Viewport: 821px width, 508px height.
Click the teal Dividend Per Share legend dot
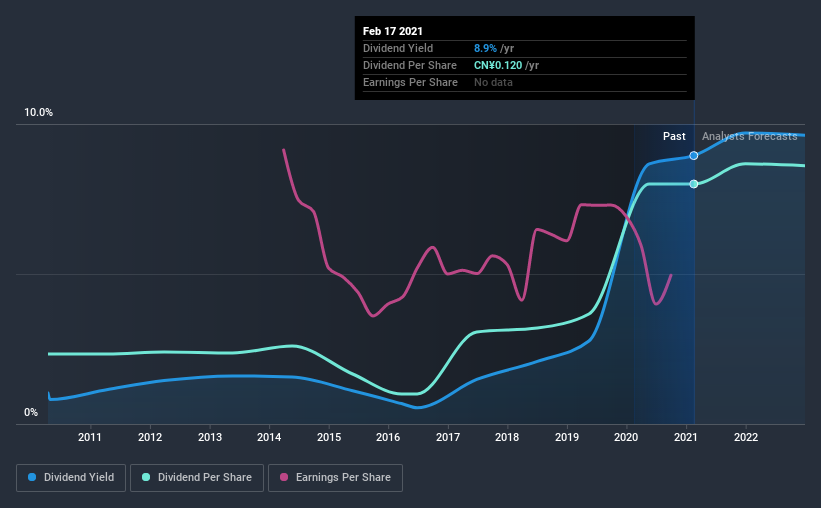[146, 477]
